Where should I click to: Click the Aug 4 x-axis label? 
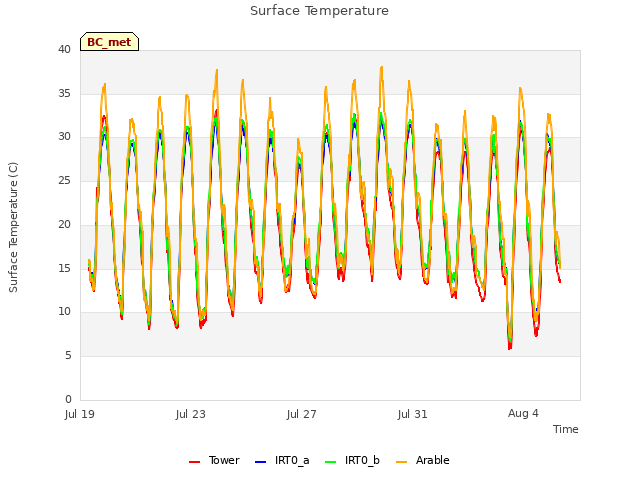click(523, 413)
